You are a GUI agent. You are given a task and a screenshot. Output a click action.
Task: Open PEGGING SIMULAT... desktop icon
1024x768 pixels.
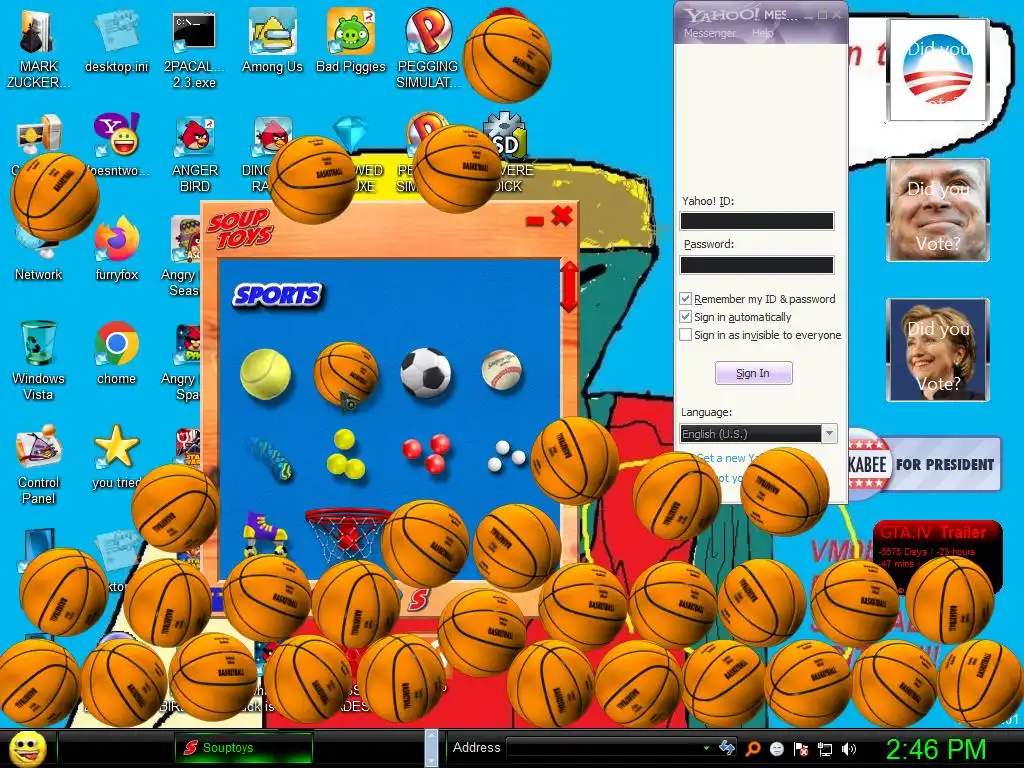(x=428, y=47)
